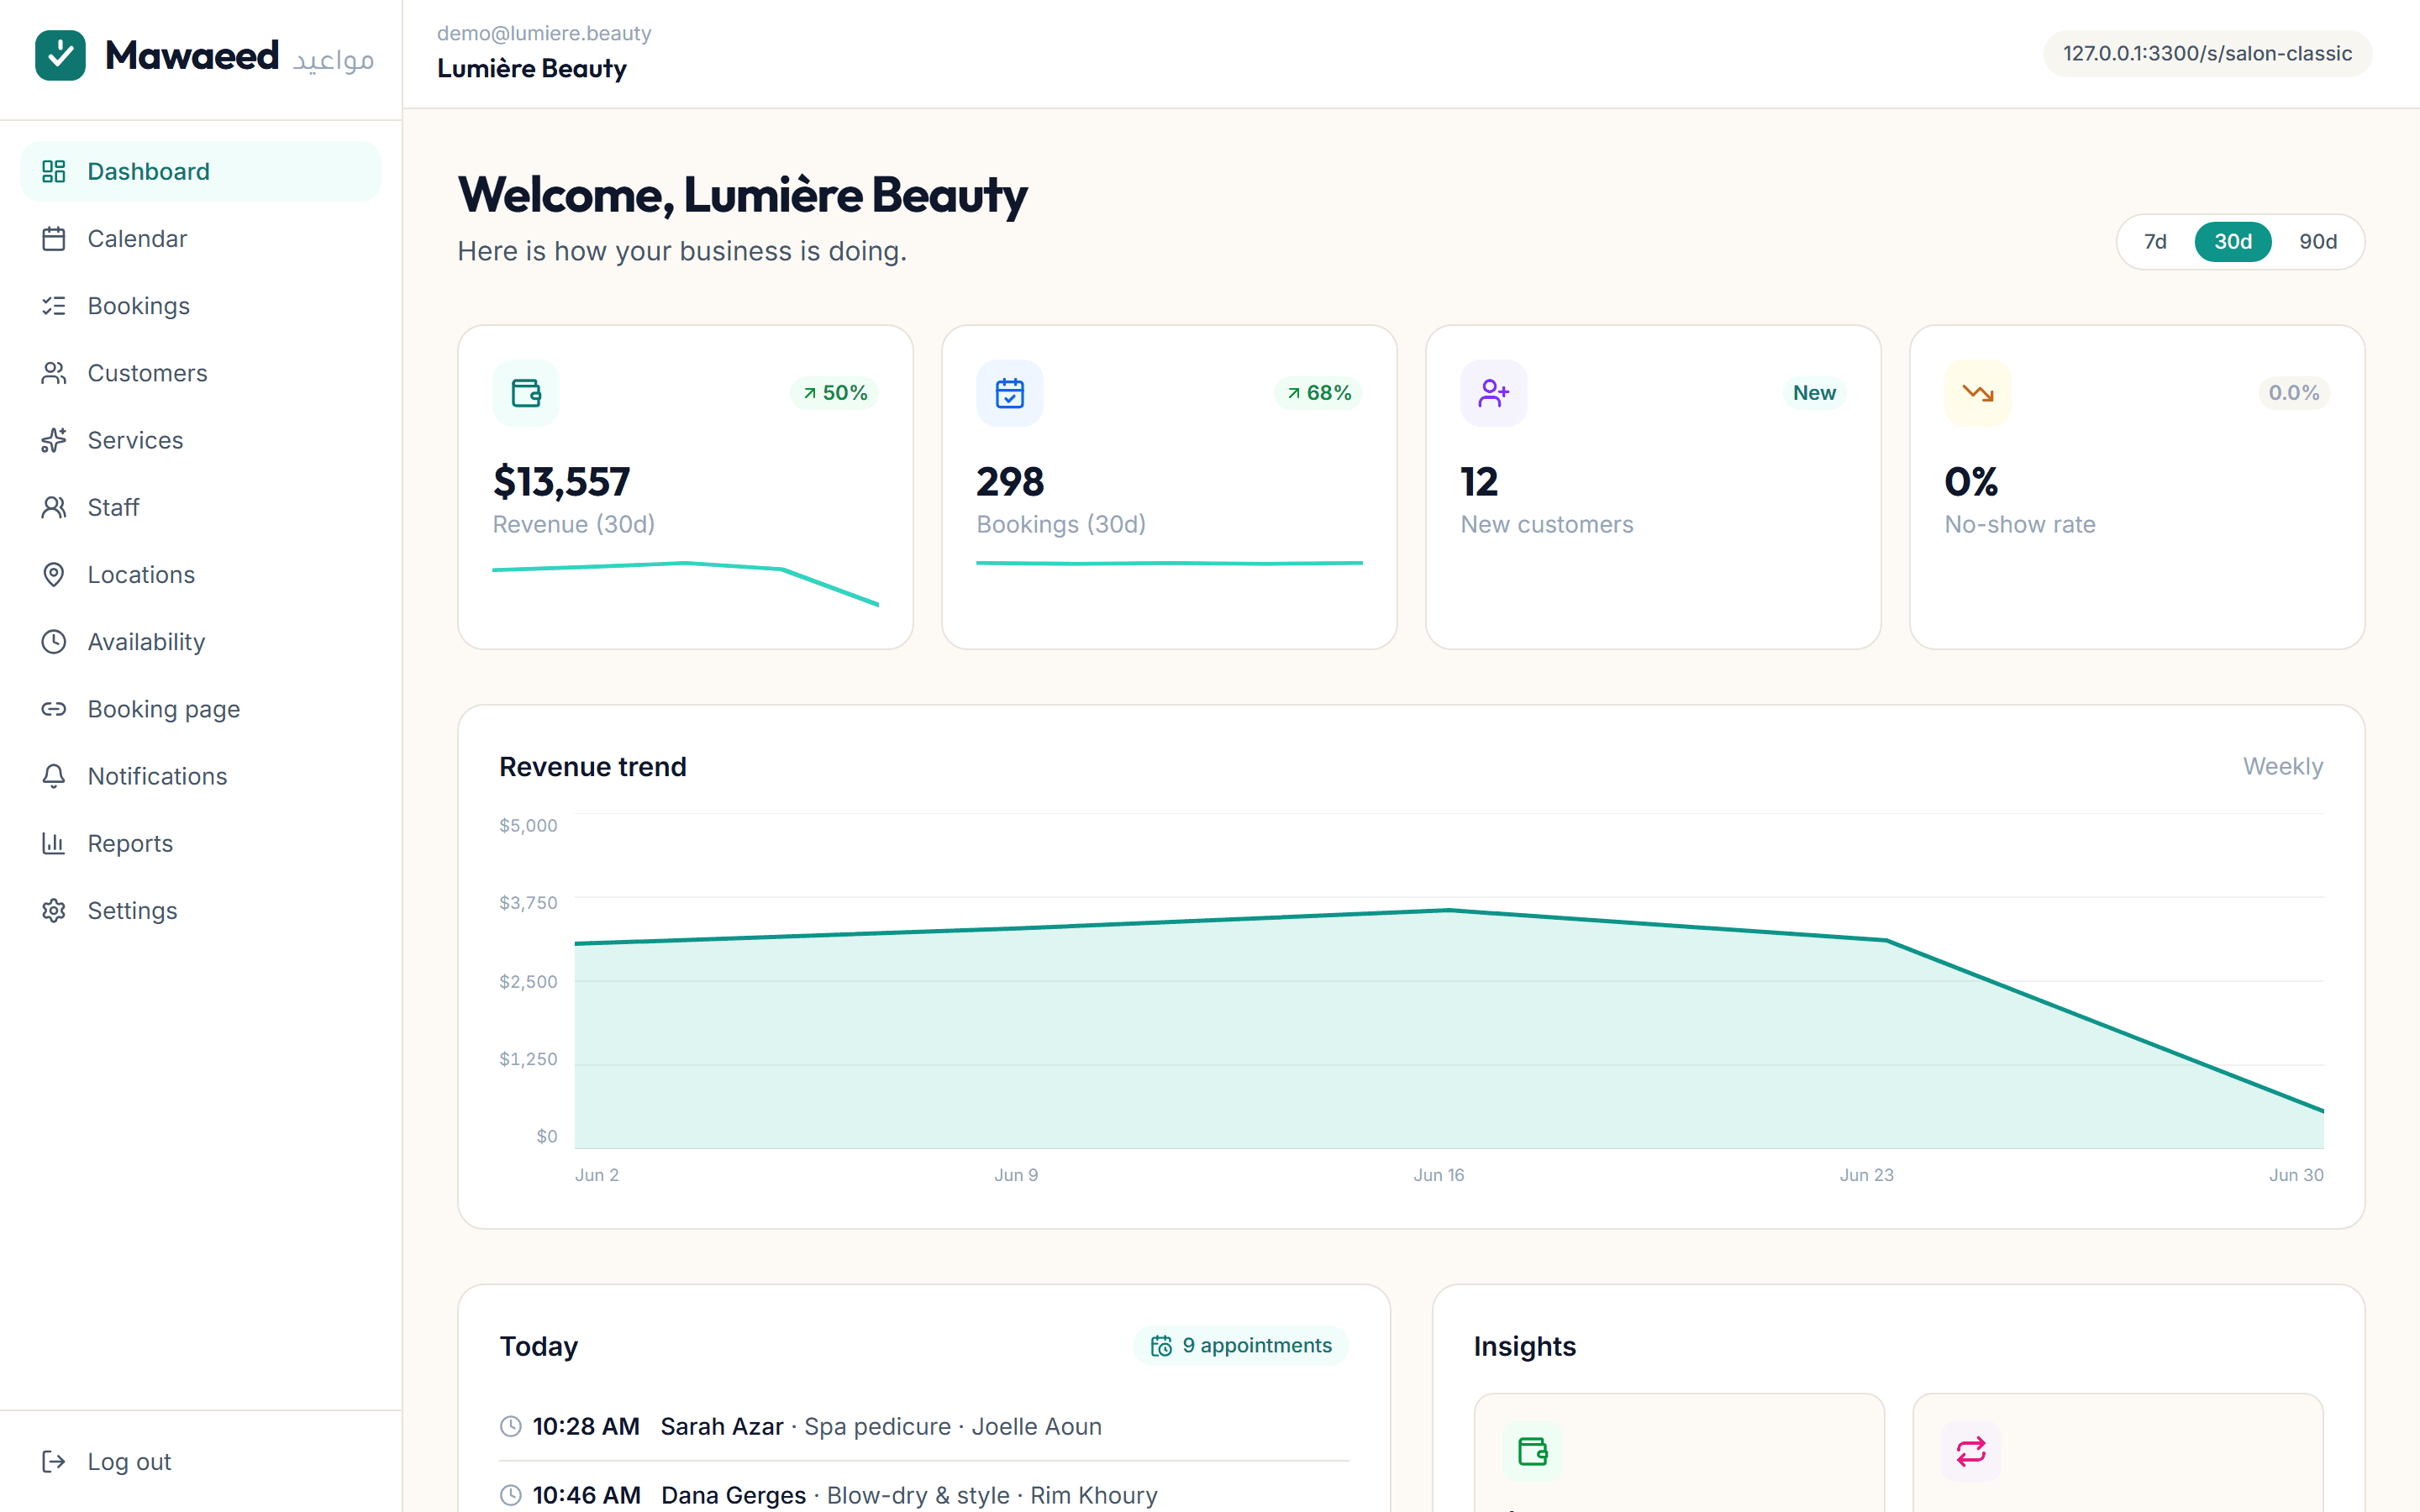
Task: Open the Locations section
Action: (x=201, y=575)
